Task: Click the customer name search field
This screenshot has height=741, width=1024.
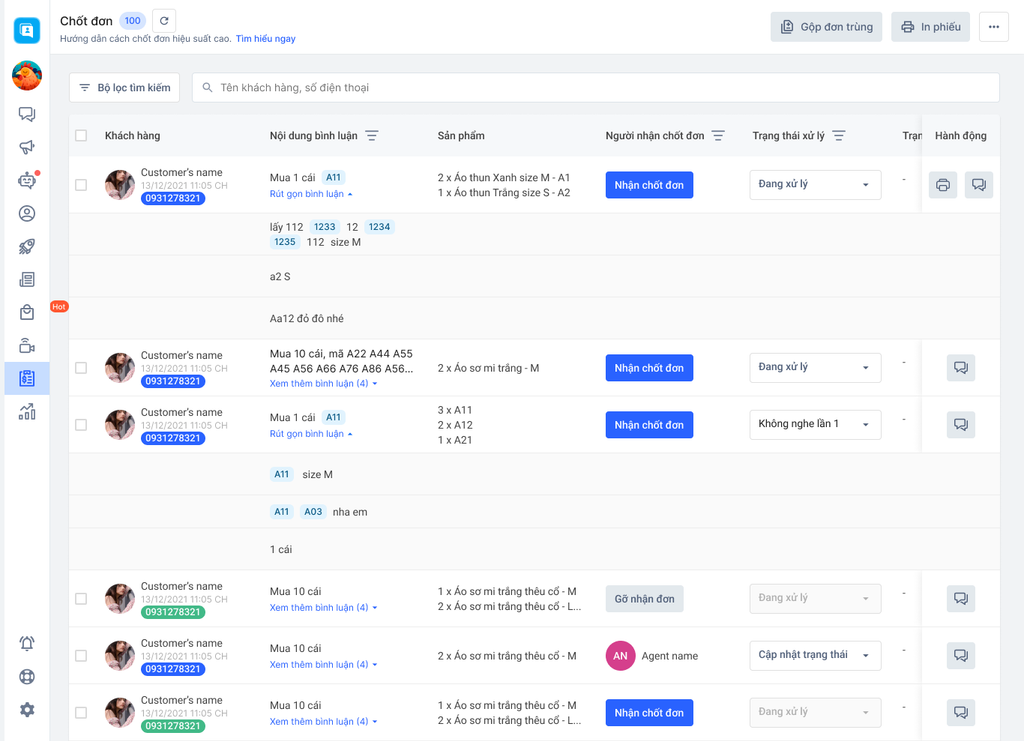Action: 600,88
